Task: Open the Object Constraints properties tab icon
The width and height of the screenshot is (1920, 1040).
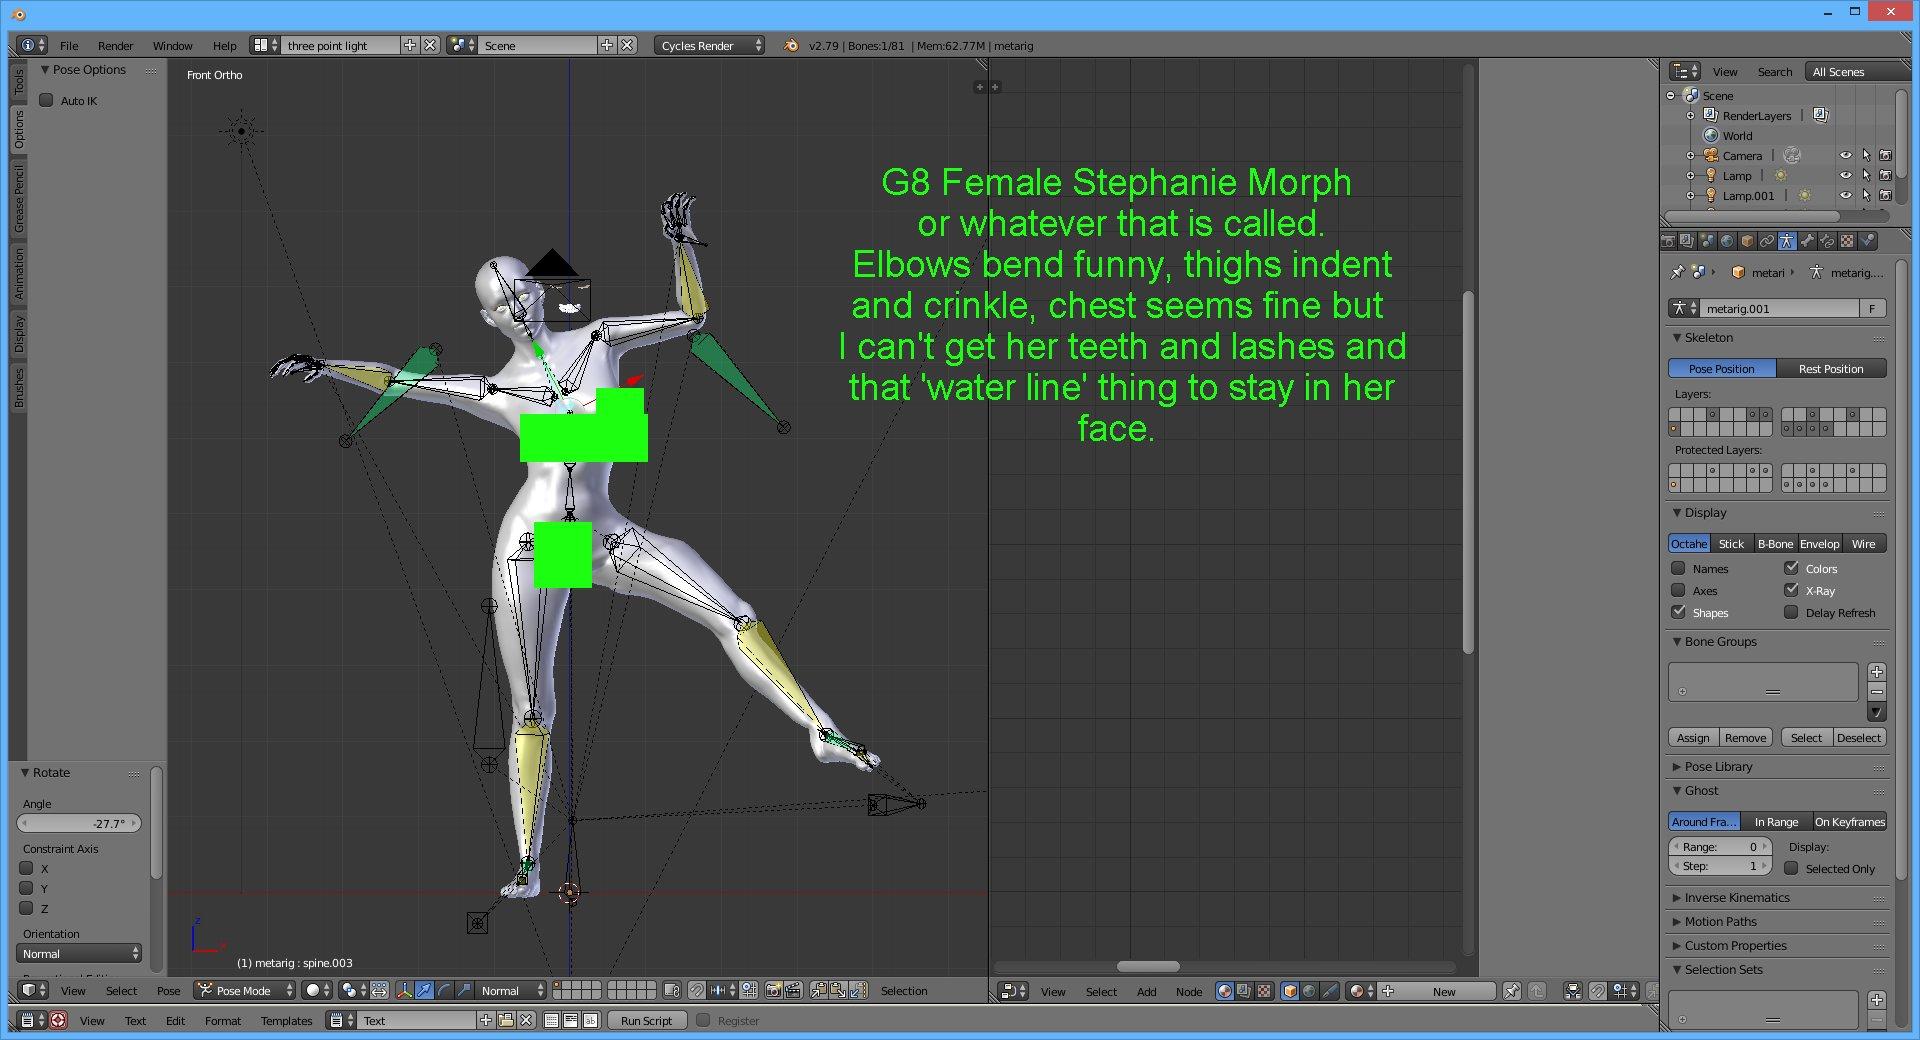Action: pyautogui.click(x=1767, y=241)
